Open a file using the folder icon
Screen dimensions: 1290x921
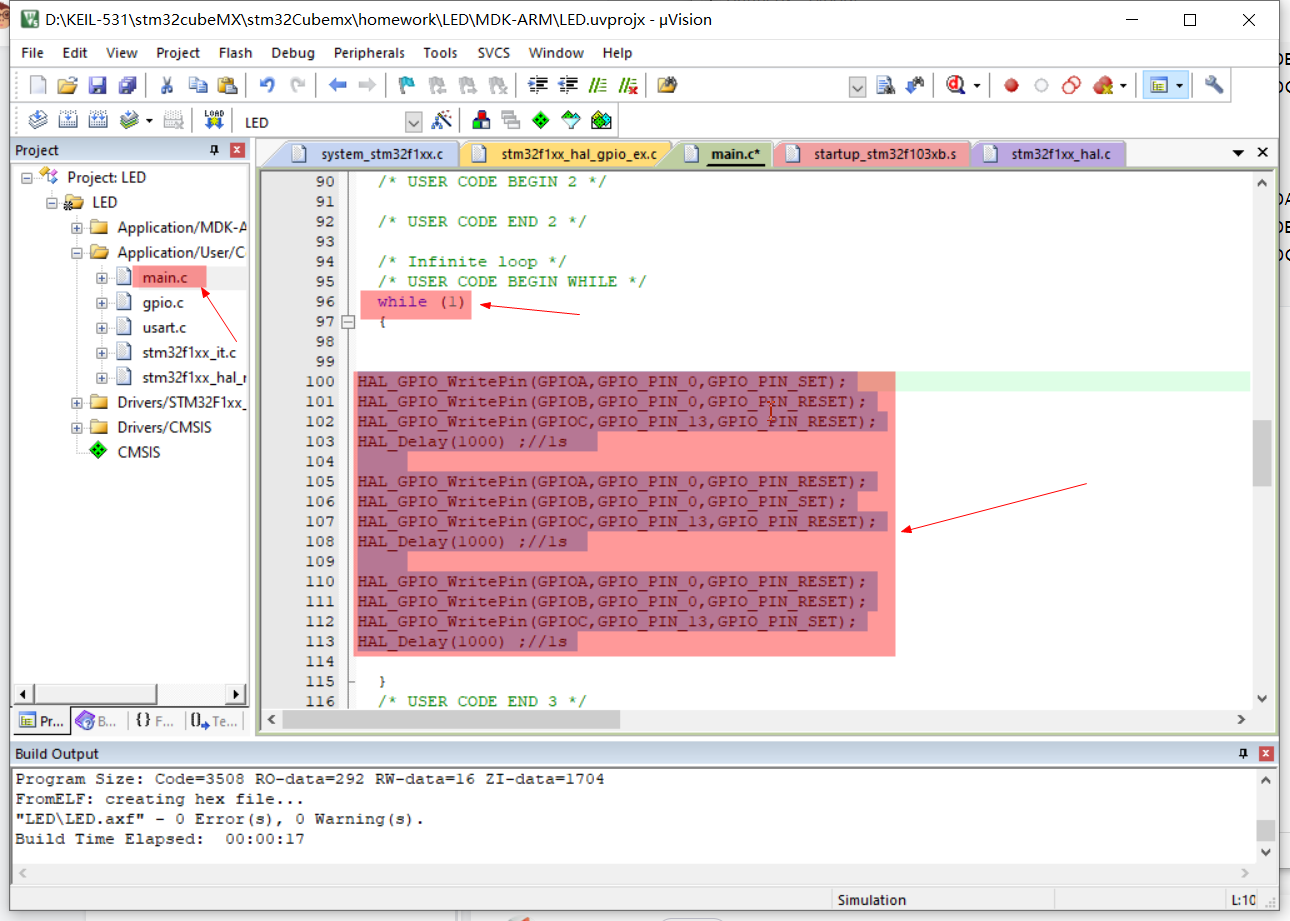[x=67, y=85]
